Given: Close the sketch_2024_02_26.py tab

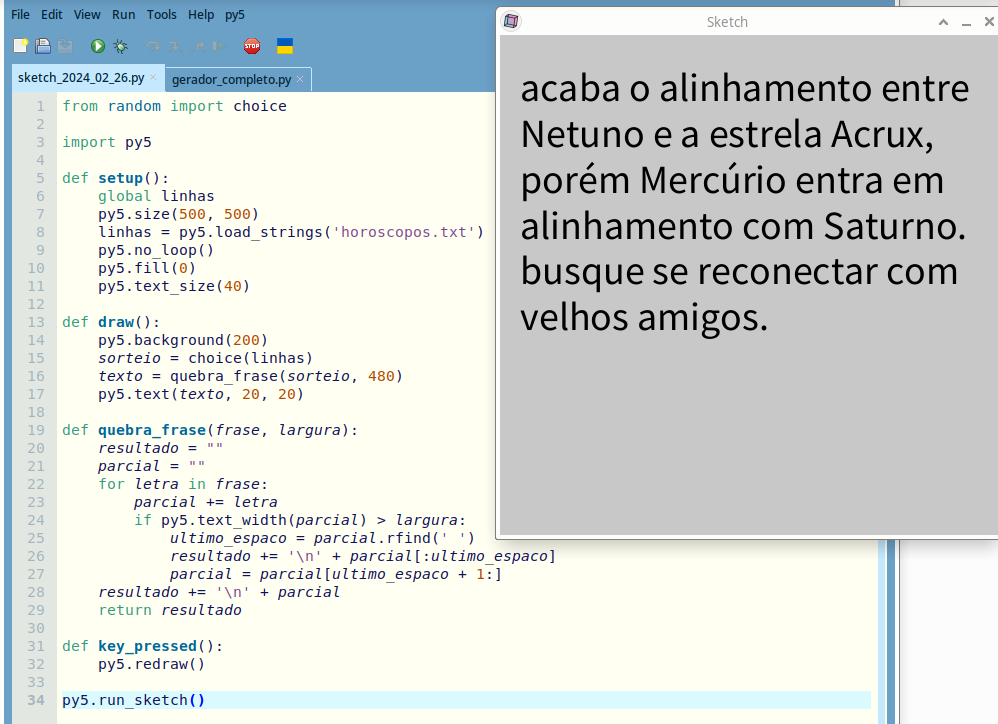Looking at the screenshot, I should pyautogui.click(x=153, y=78).
